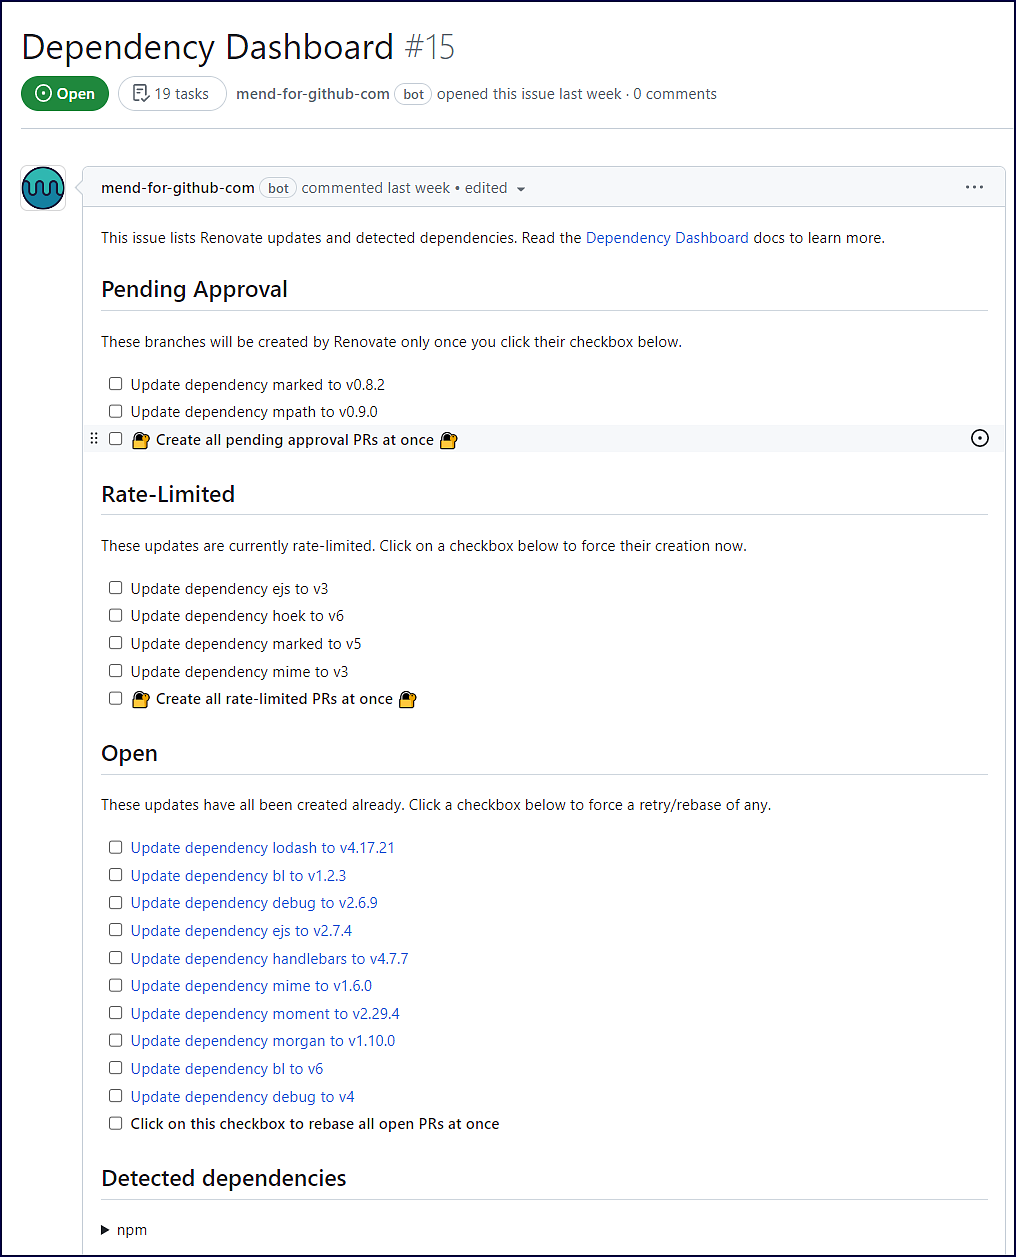Open the lodash to v4.17.21 update link
1016x1257 pixels.
(x=262, y=848)
